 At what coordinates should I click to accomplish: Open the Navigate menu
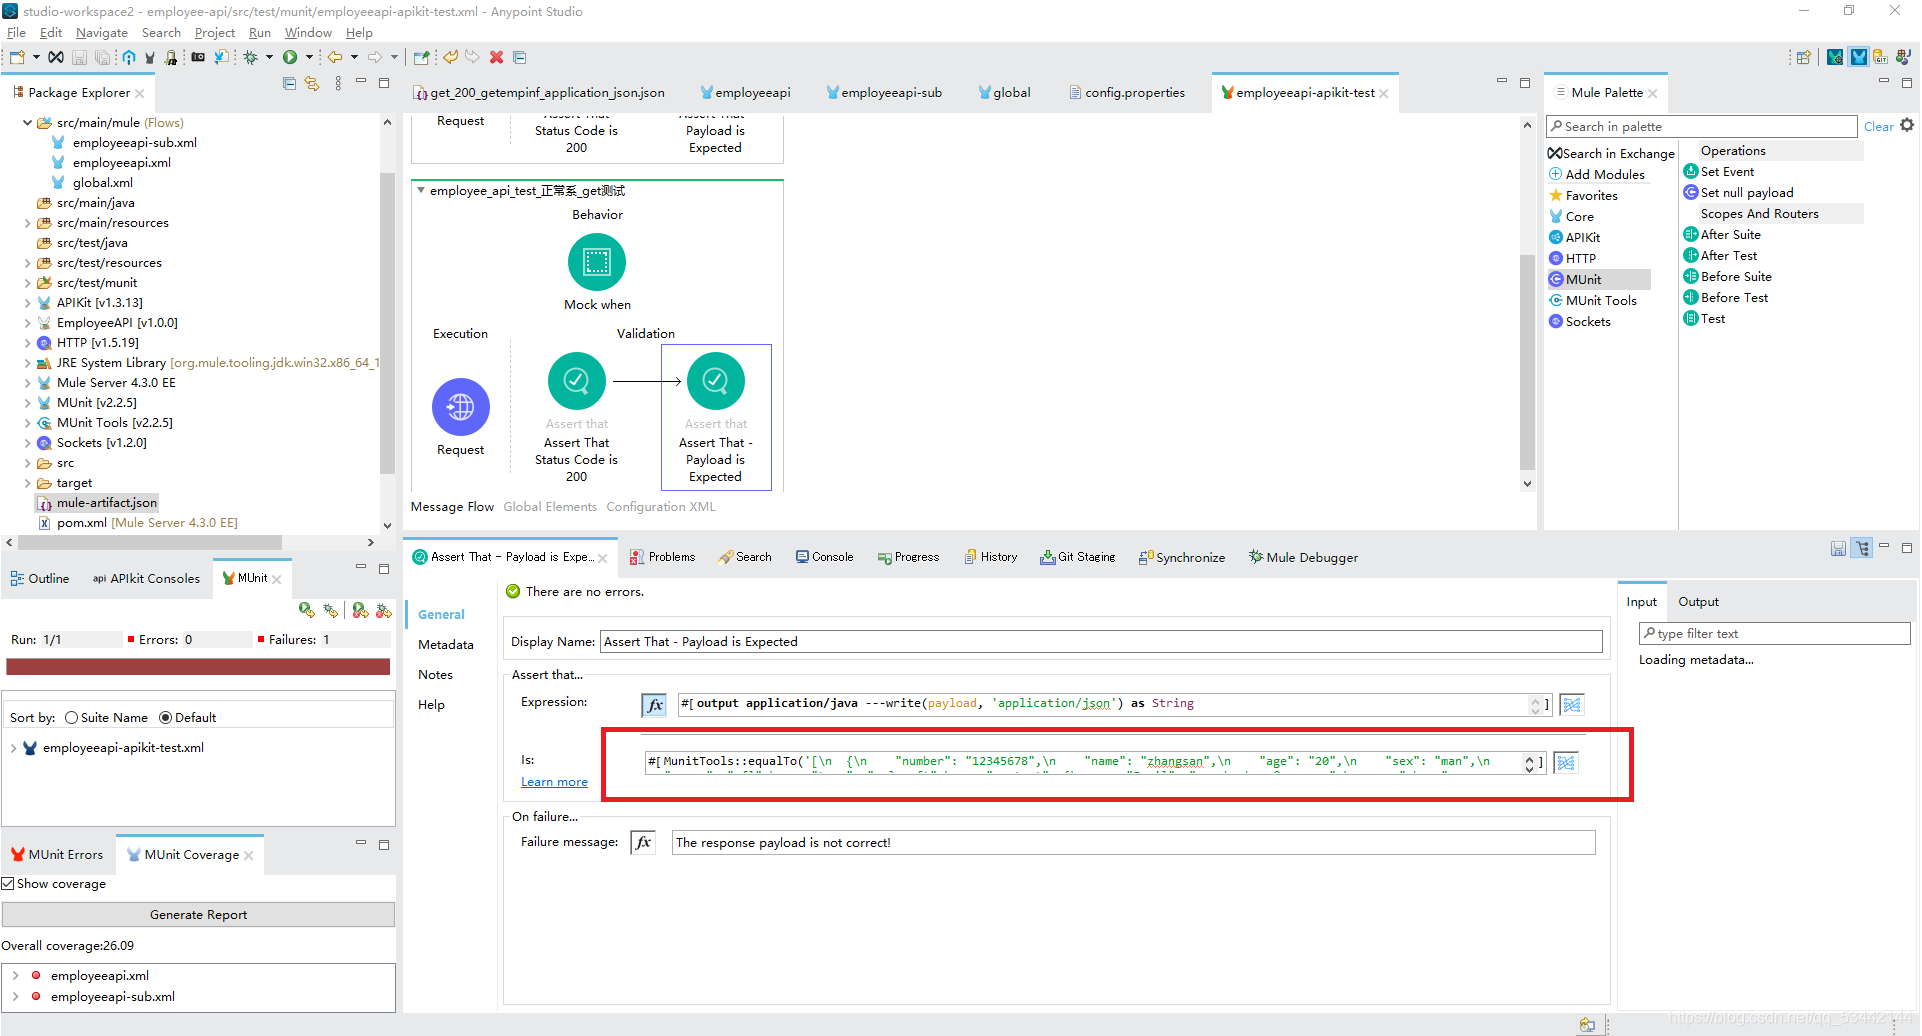point(102,33)
